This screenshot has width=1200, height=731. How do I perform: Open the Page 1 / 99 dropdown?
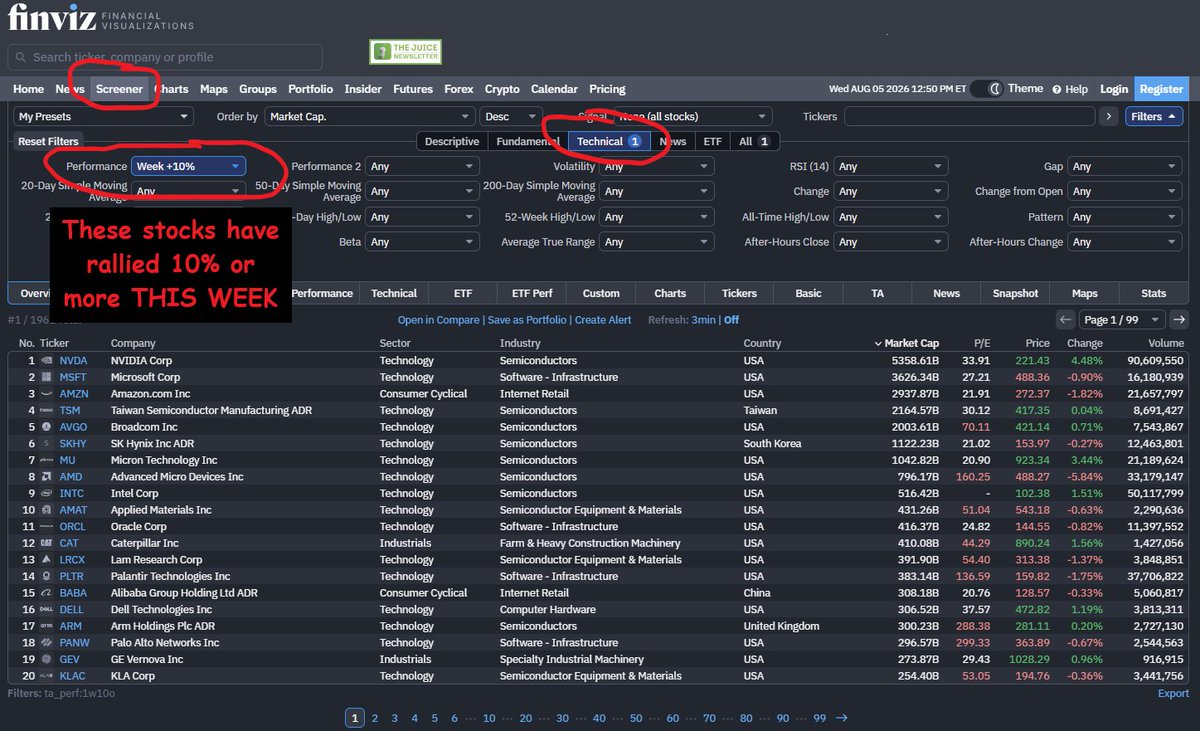pyautogui.click(x=1122, y=319)
